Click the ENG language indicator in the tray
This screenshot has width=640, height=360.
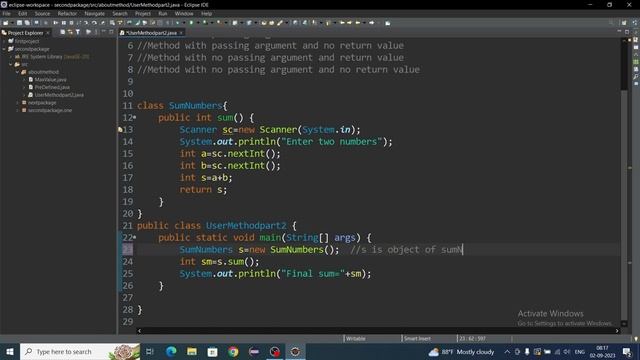point(580,351)
